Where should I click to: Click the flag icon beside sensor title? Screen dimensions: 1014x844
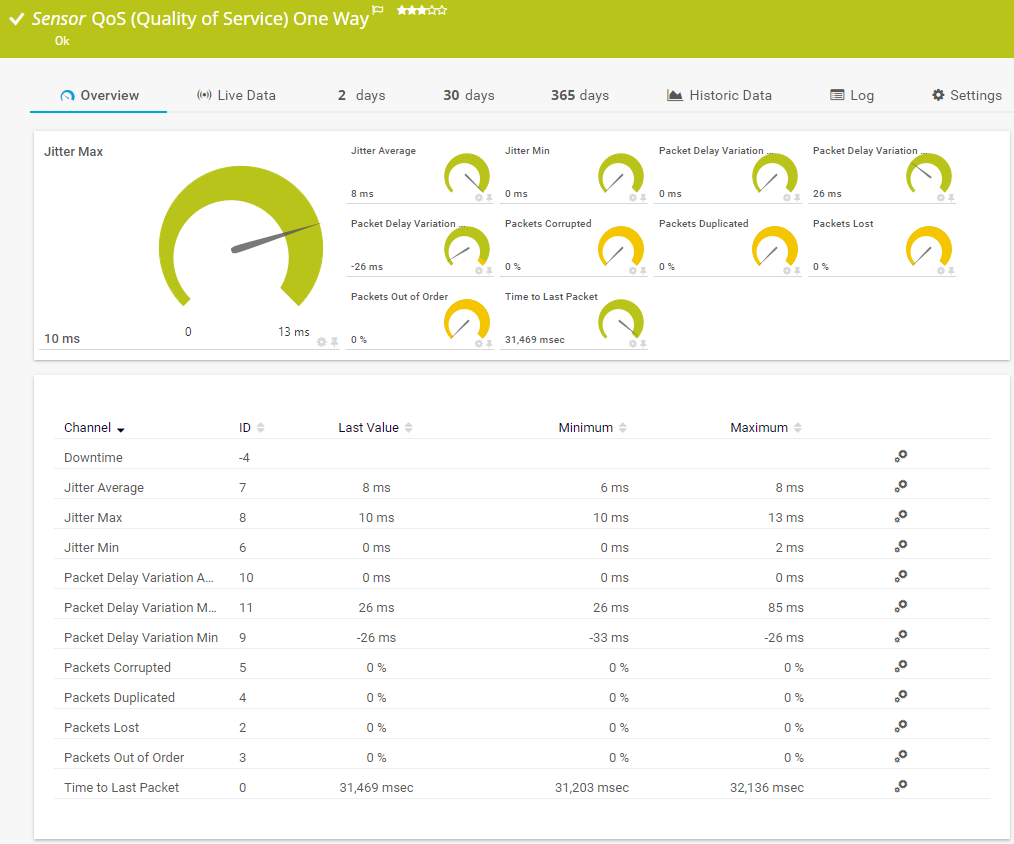pos(378,10)
